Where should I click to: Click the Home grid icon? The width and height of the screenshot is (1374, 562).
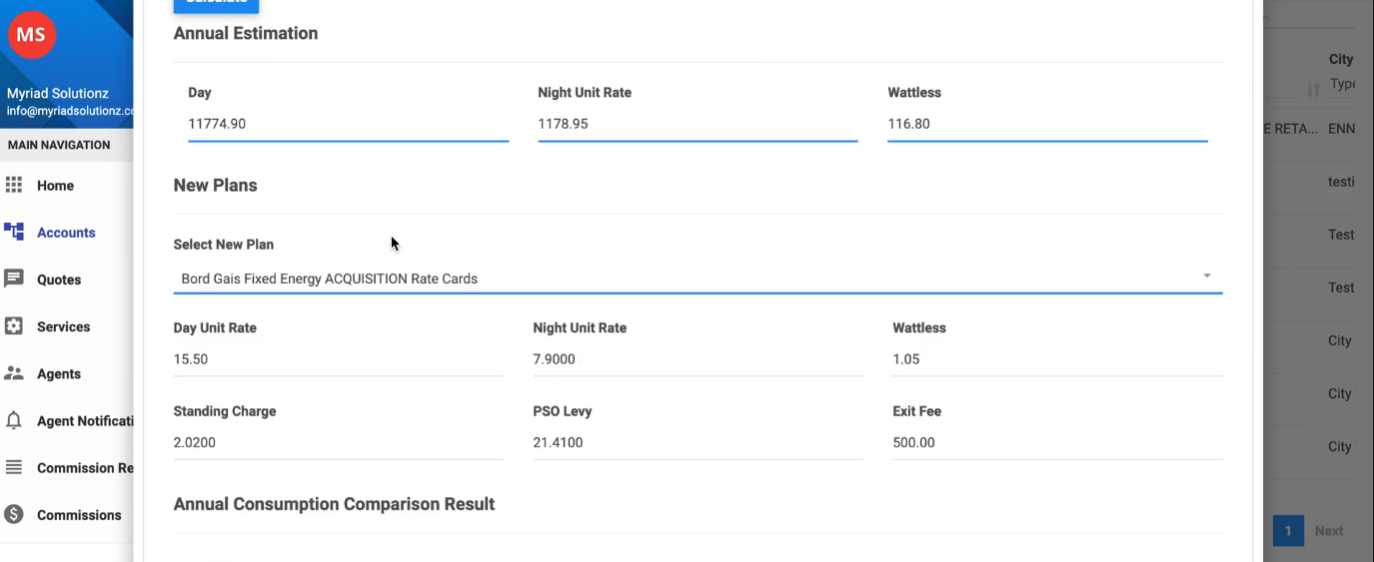(14, 185)
